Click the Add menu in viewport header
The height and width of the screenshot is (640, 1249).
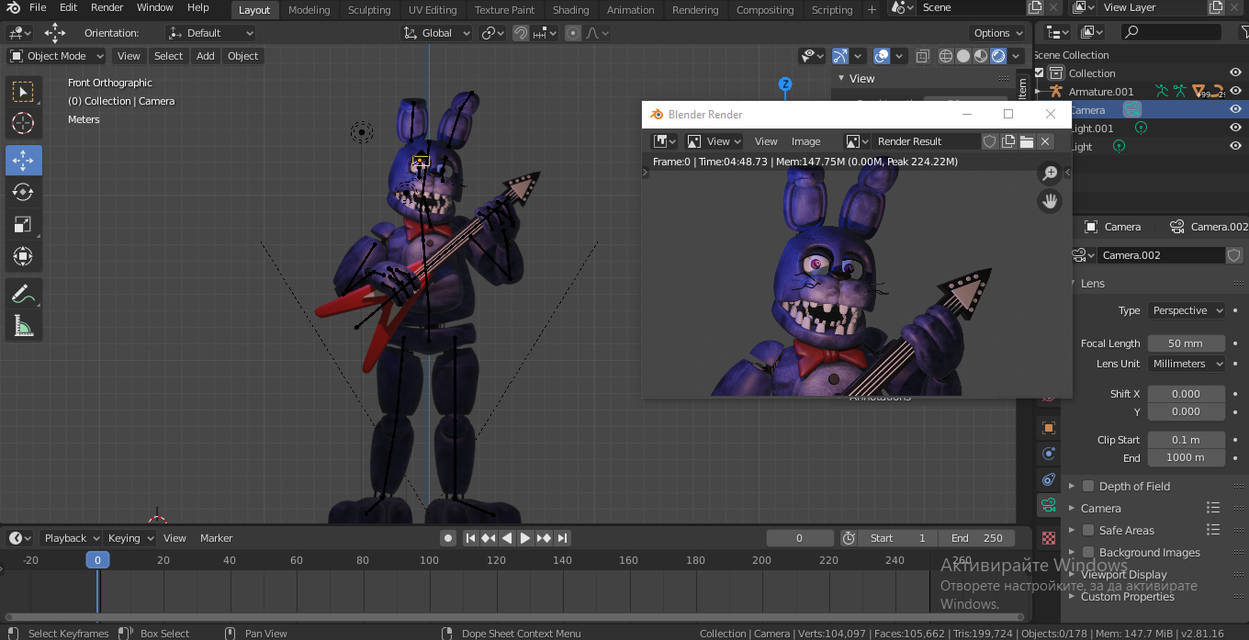[205, 56]
